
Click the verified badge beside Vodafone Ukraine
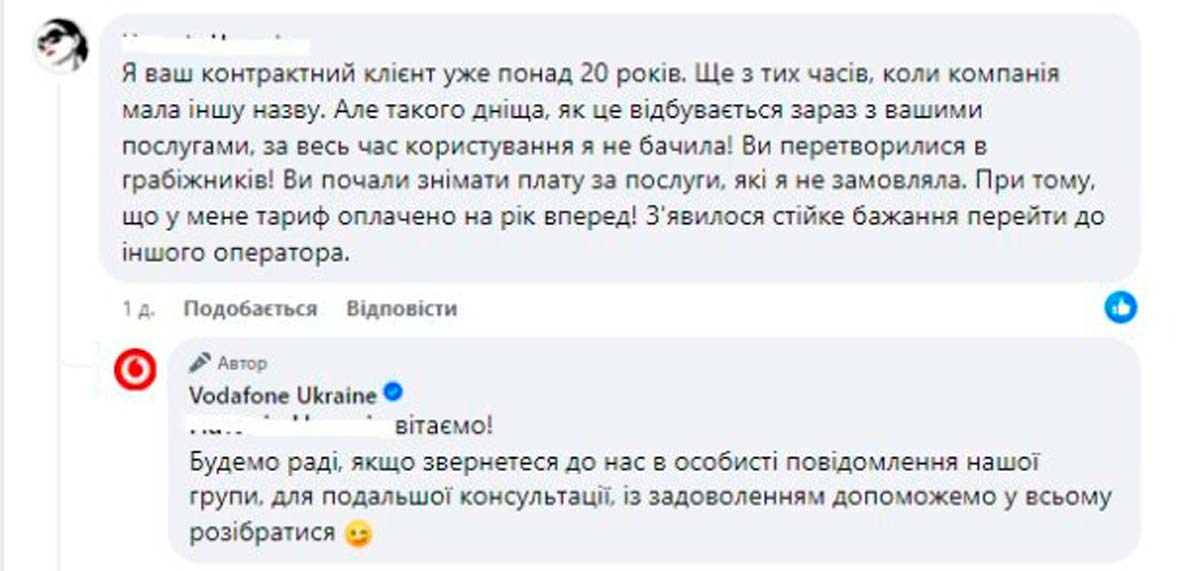394,393
